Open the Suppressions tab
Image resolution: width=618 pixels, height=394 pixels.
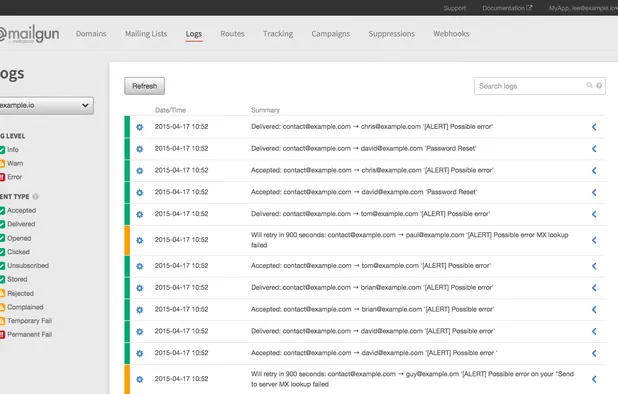[x=391, y=34]
